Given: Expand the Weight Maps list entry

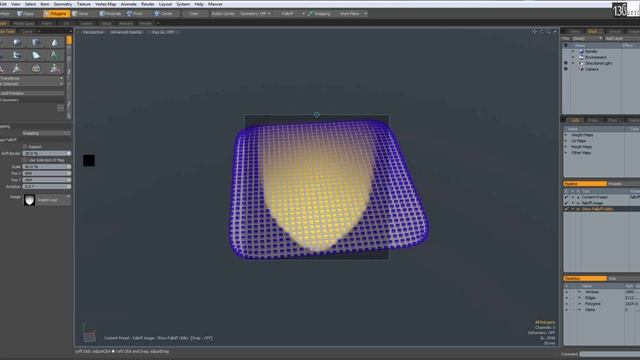Looking at the screenshot, I should [x=566, y=135].
